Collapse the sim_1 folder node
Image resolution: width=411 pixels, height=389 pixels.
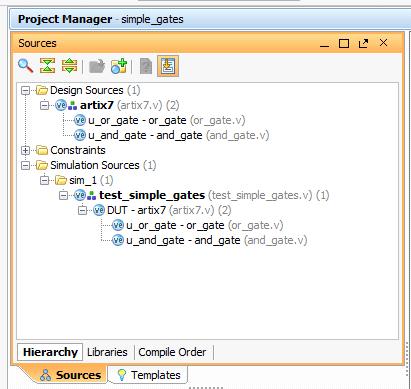pyautogui.click(x=44, y=180)
